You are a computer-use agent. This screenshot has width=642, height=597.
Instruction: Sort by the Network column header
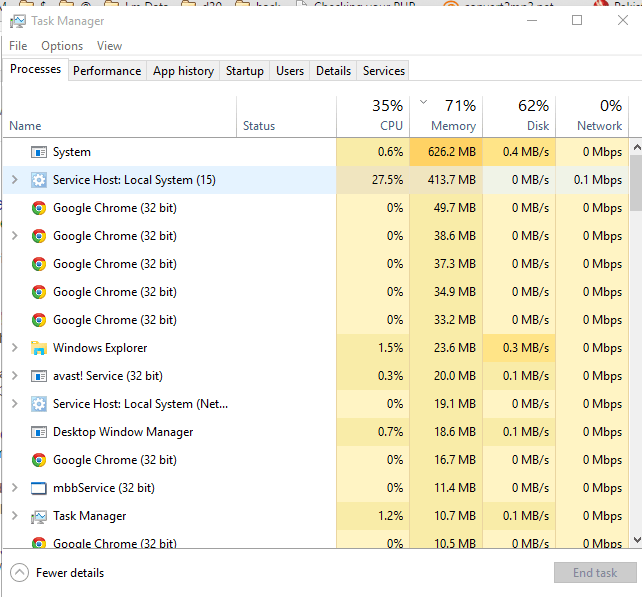pyautogui.click(x=592, y=117)
